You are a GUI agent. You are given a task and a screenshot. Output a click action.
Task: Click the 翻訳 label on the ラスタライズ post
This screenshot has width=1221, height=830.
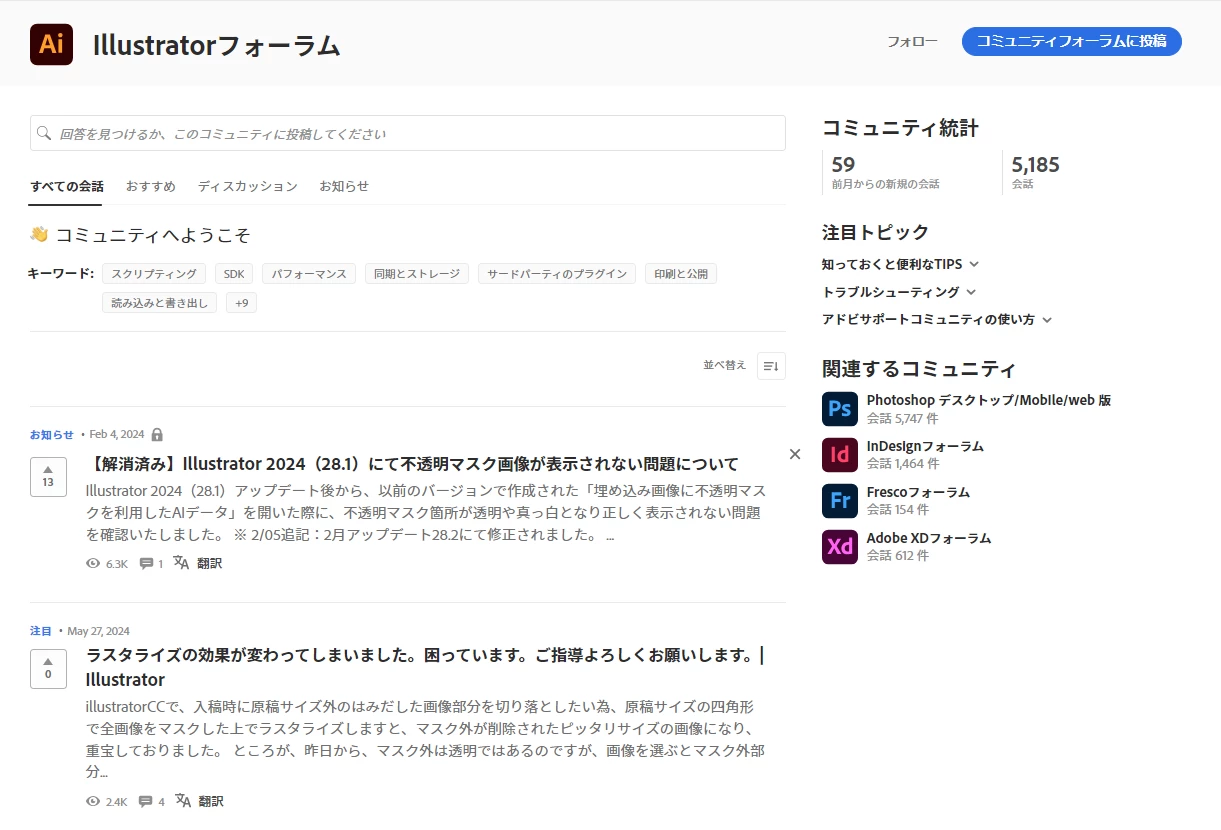click(x=211, y=801)
